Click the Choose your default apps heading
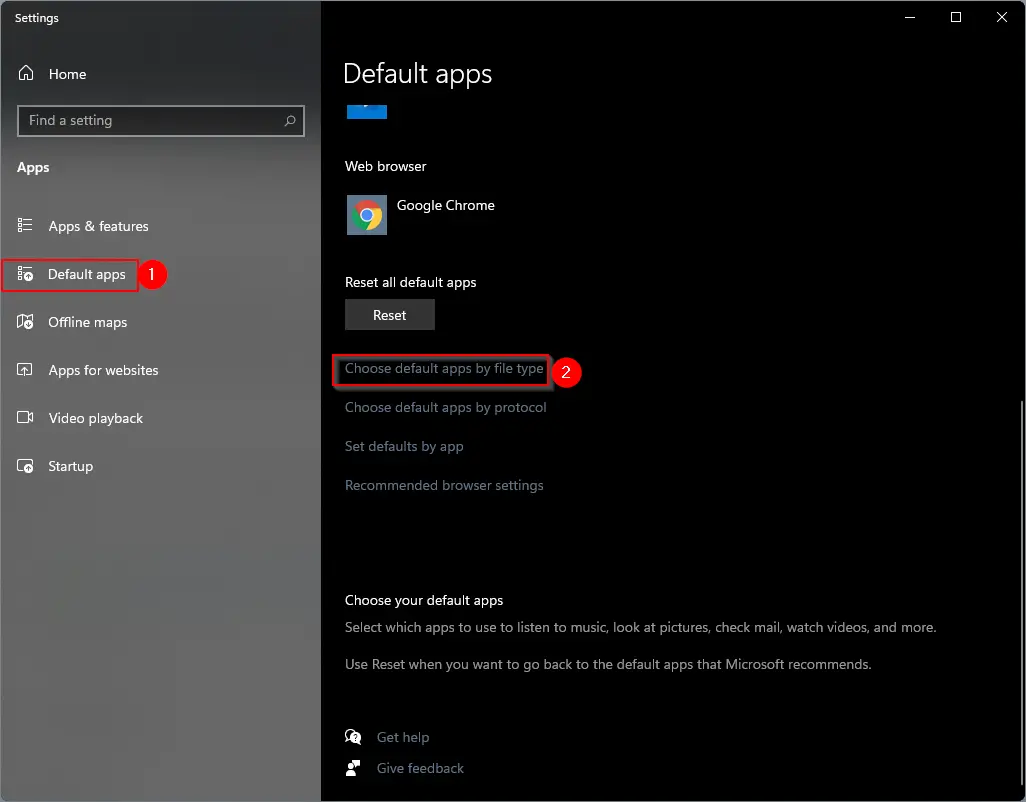The image size is (1026, 802). (424, 601)
